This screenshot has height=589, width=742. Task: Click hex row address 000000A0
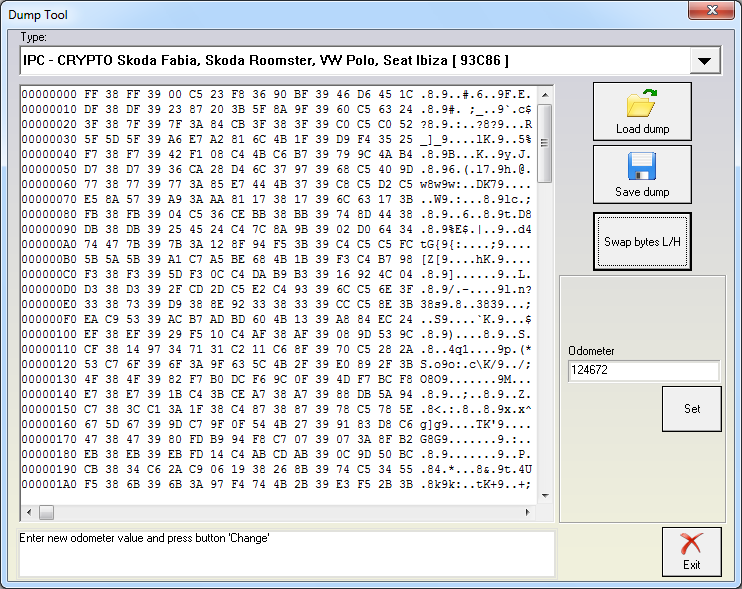pos(49,245)
